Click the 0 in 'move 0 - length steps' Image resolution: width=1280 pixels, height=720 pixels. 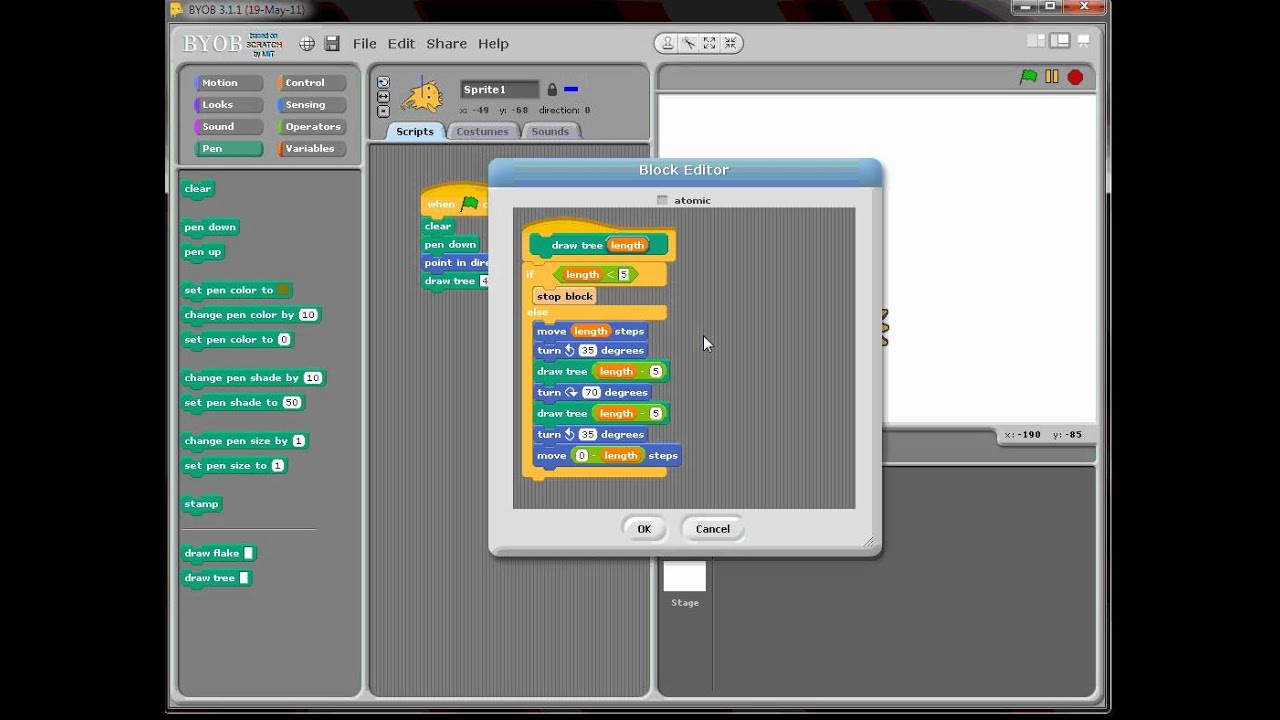(x=581, y=456)
